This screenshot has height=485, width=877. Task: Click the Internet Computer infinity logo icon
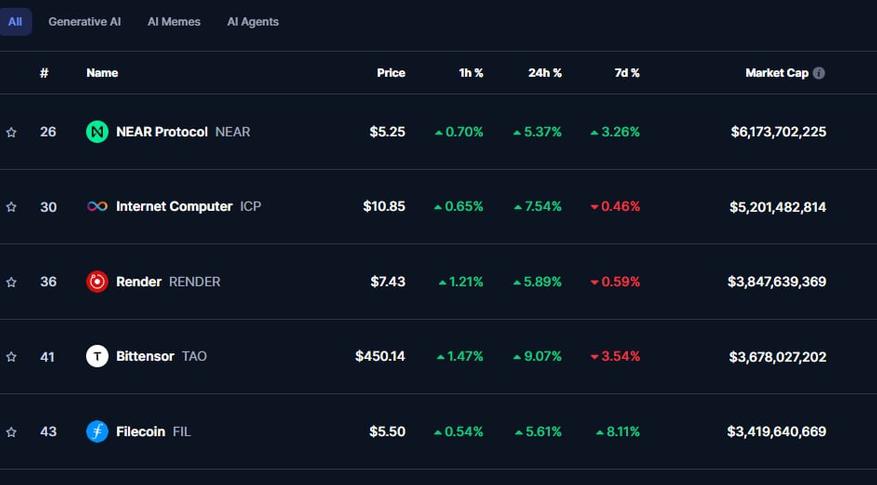click(97, 206)
